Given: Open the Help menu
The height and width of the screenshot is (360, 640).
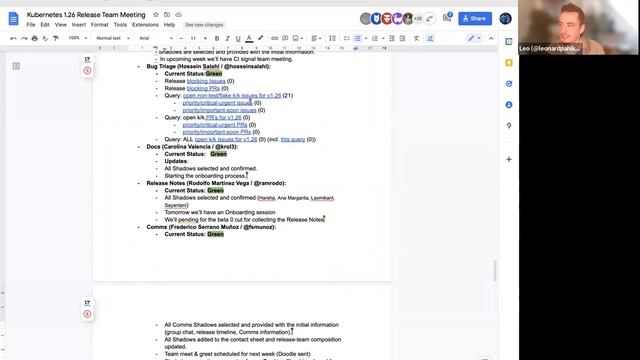Looking at the screenshot, I should pos(169,25).
